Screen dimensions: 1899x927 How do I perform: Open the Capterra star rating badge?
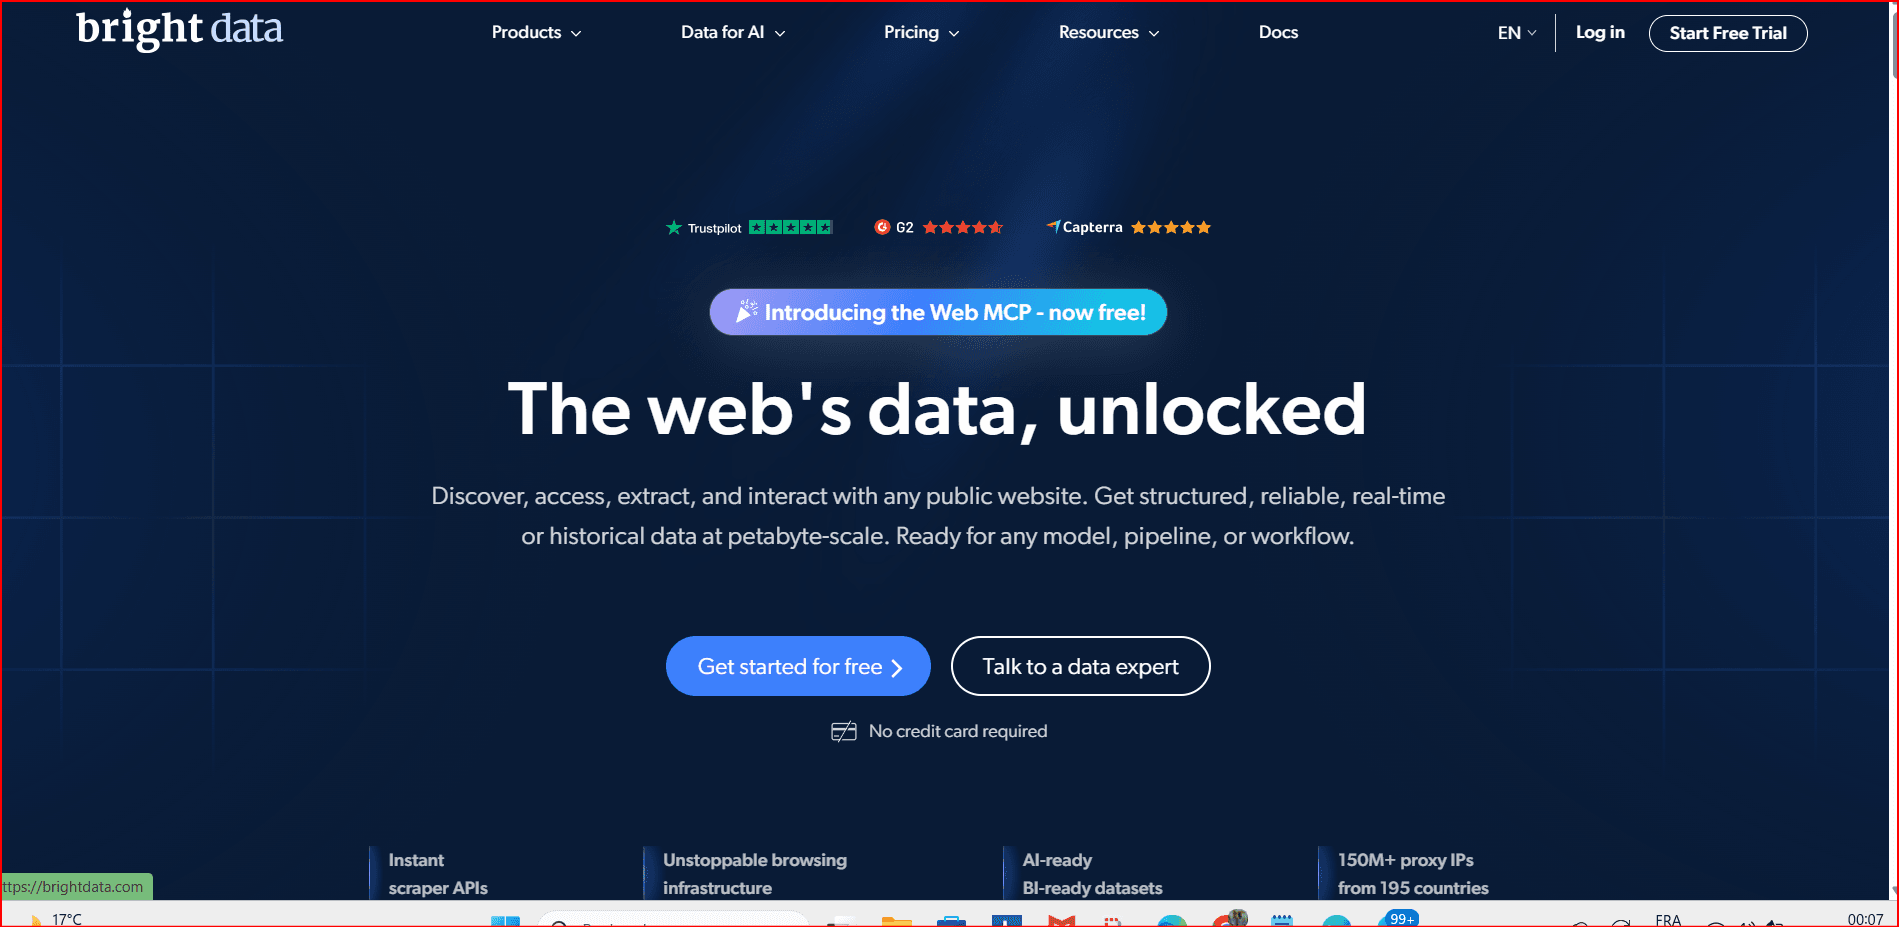1128,228
